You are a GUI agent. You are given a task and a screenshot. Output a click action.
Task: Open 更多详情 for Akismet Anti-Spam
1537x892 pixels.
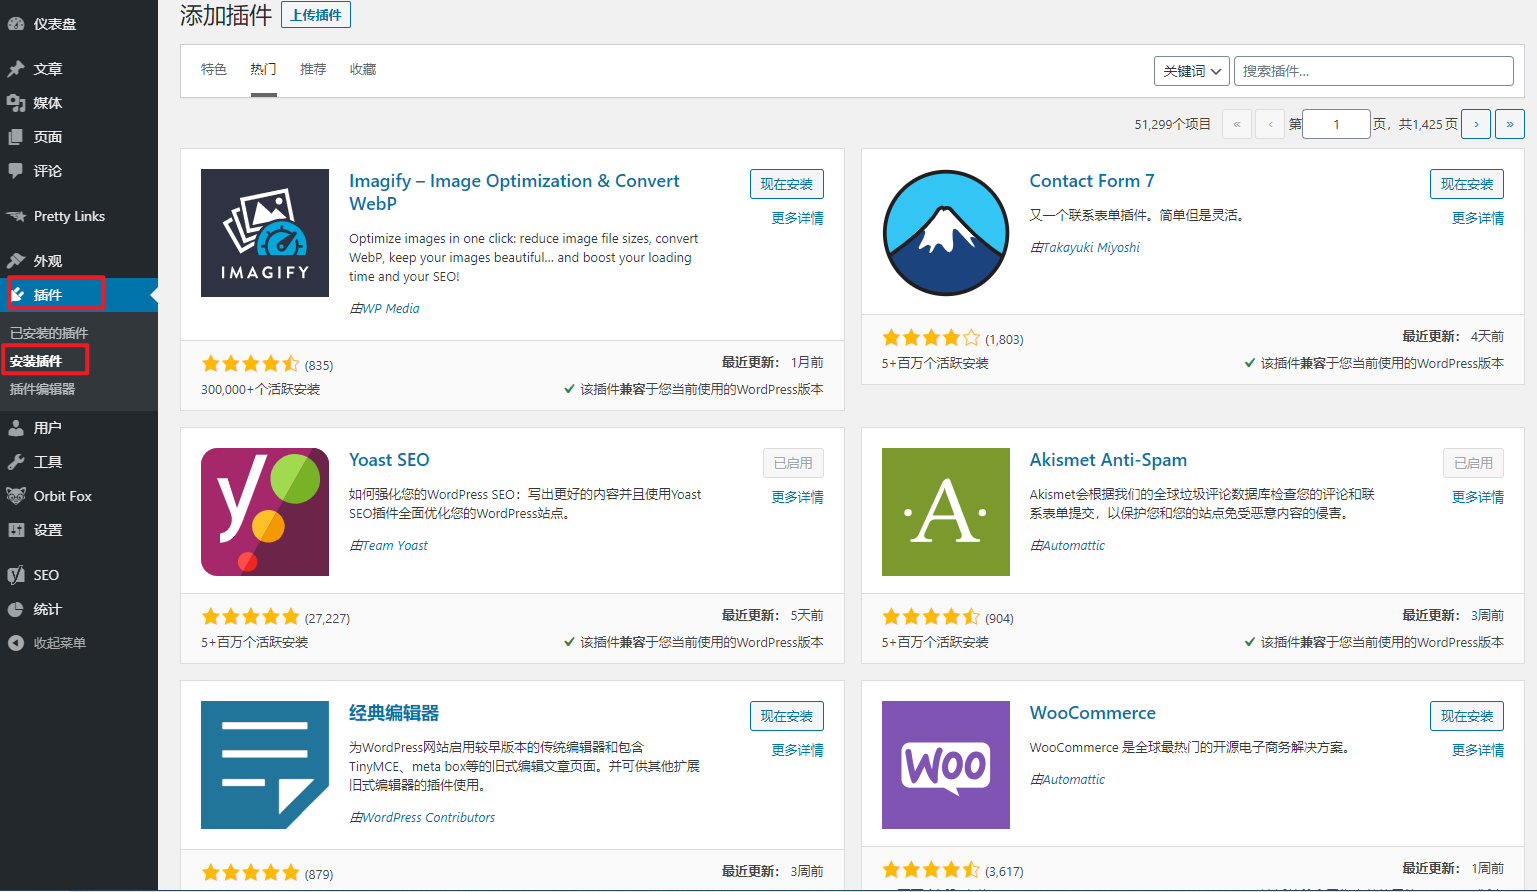pos(1478,497)
